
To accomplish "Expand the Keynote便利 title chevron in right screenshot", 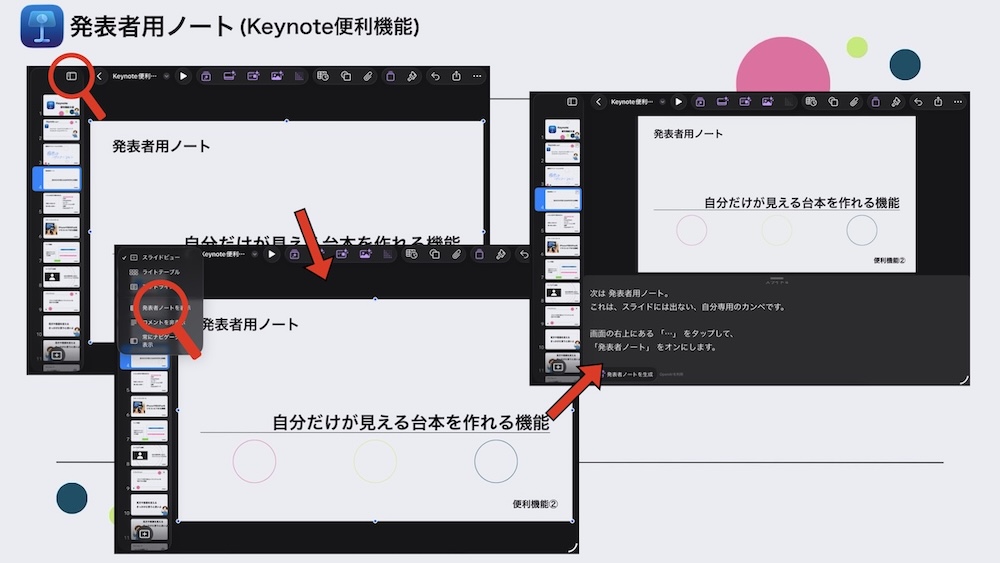I will [x=663, y=101].
